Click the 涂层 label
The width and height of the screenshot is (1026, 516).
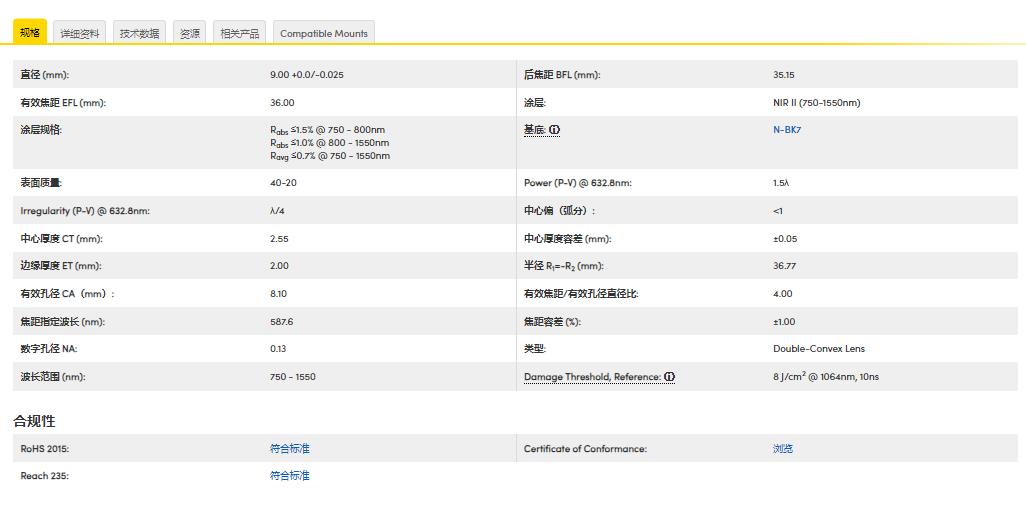coord(535,103)
